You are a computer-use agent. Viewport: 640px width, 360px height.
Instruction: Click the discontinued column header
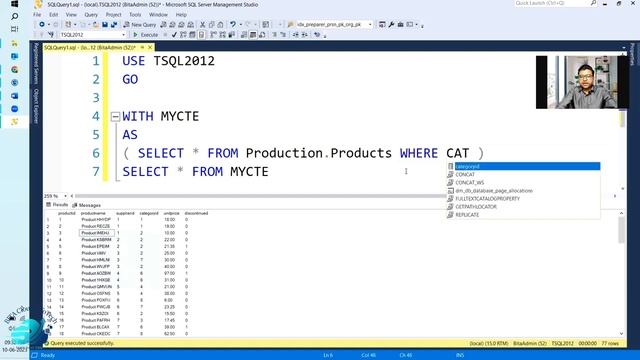[196, 213]
